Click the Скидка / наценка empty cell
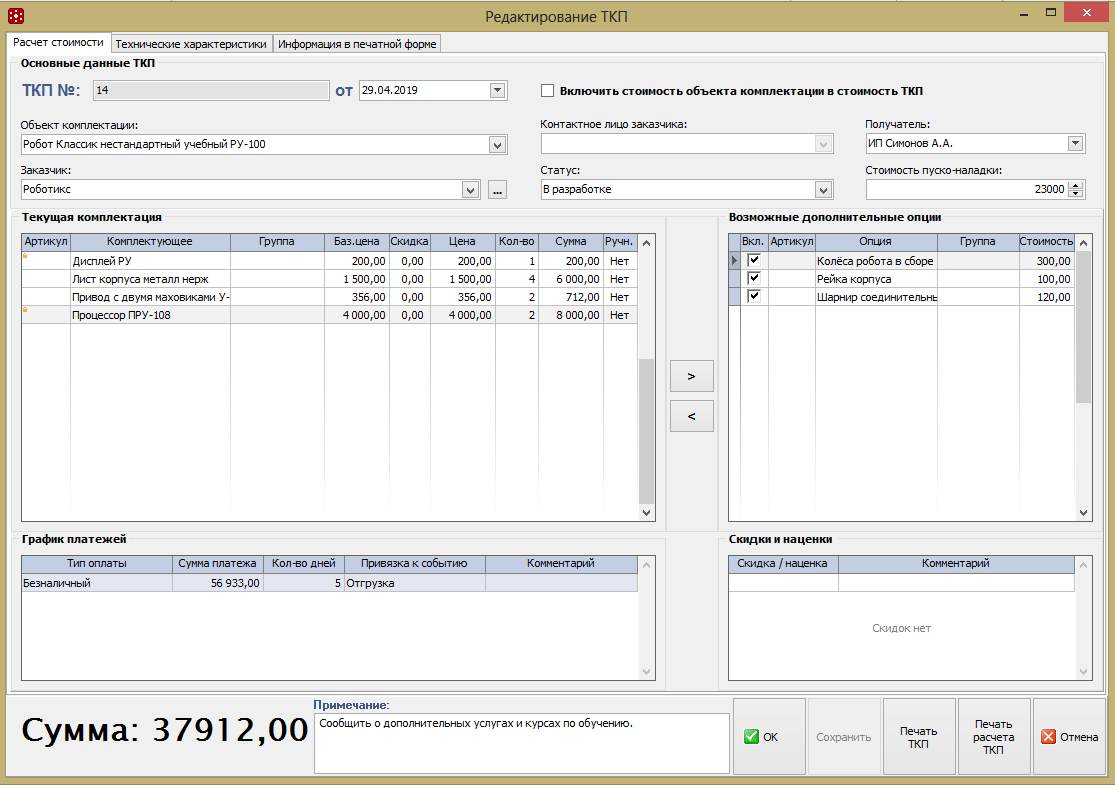The width and height of the screenshot is (1115, 785). 783,582
